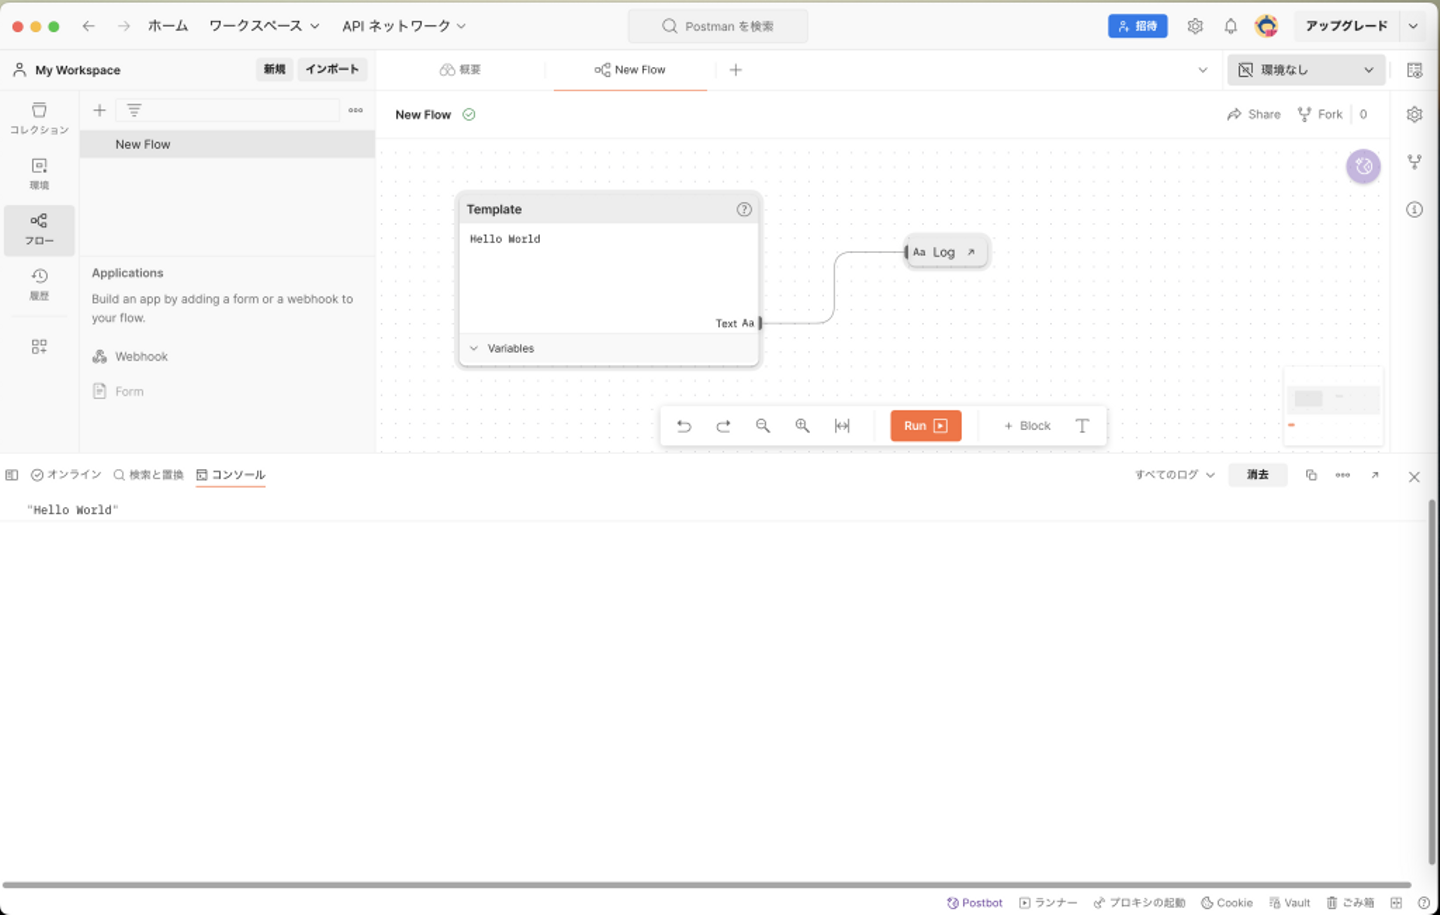
Task: Open the Template block help icon
Action: point(744,209)
